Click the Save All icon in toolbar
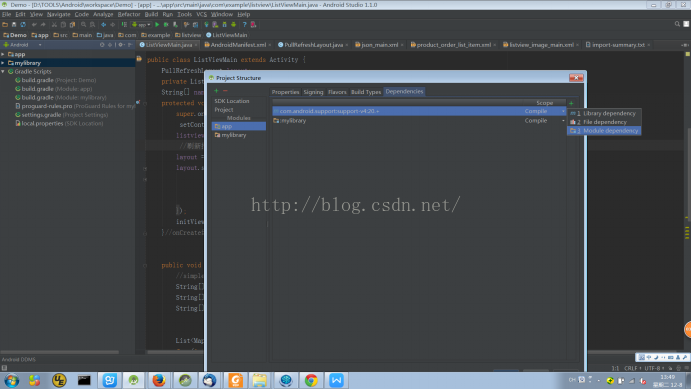This screenshot has width=692, height=389. pyautogui.click(x=14, y=25)
